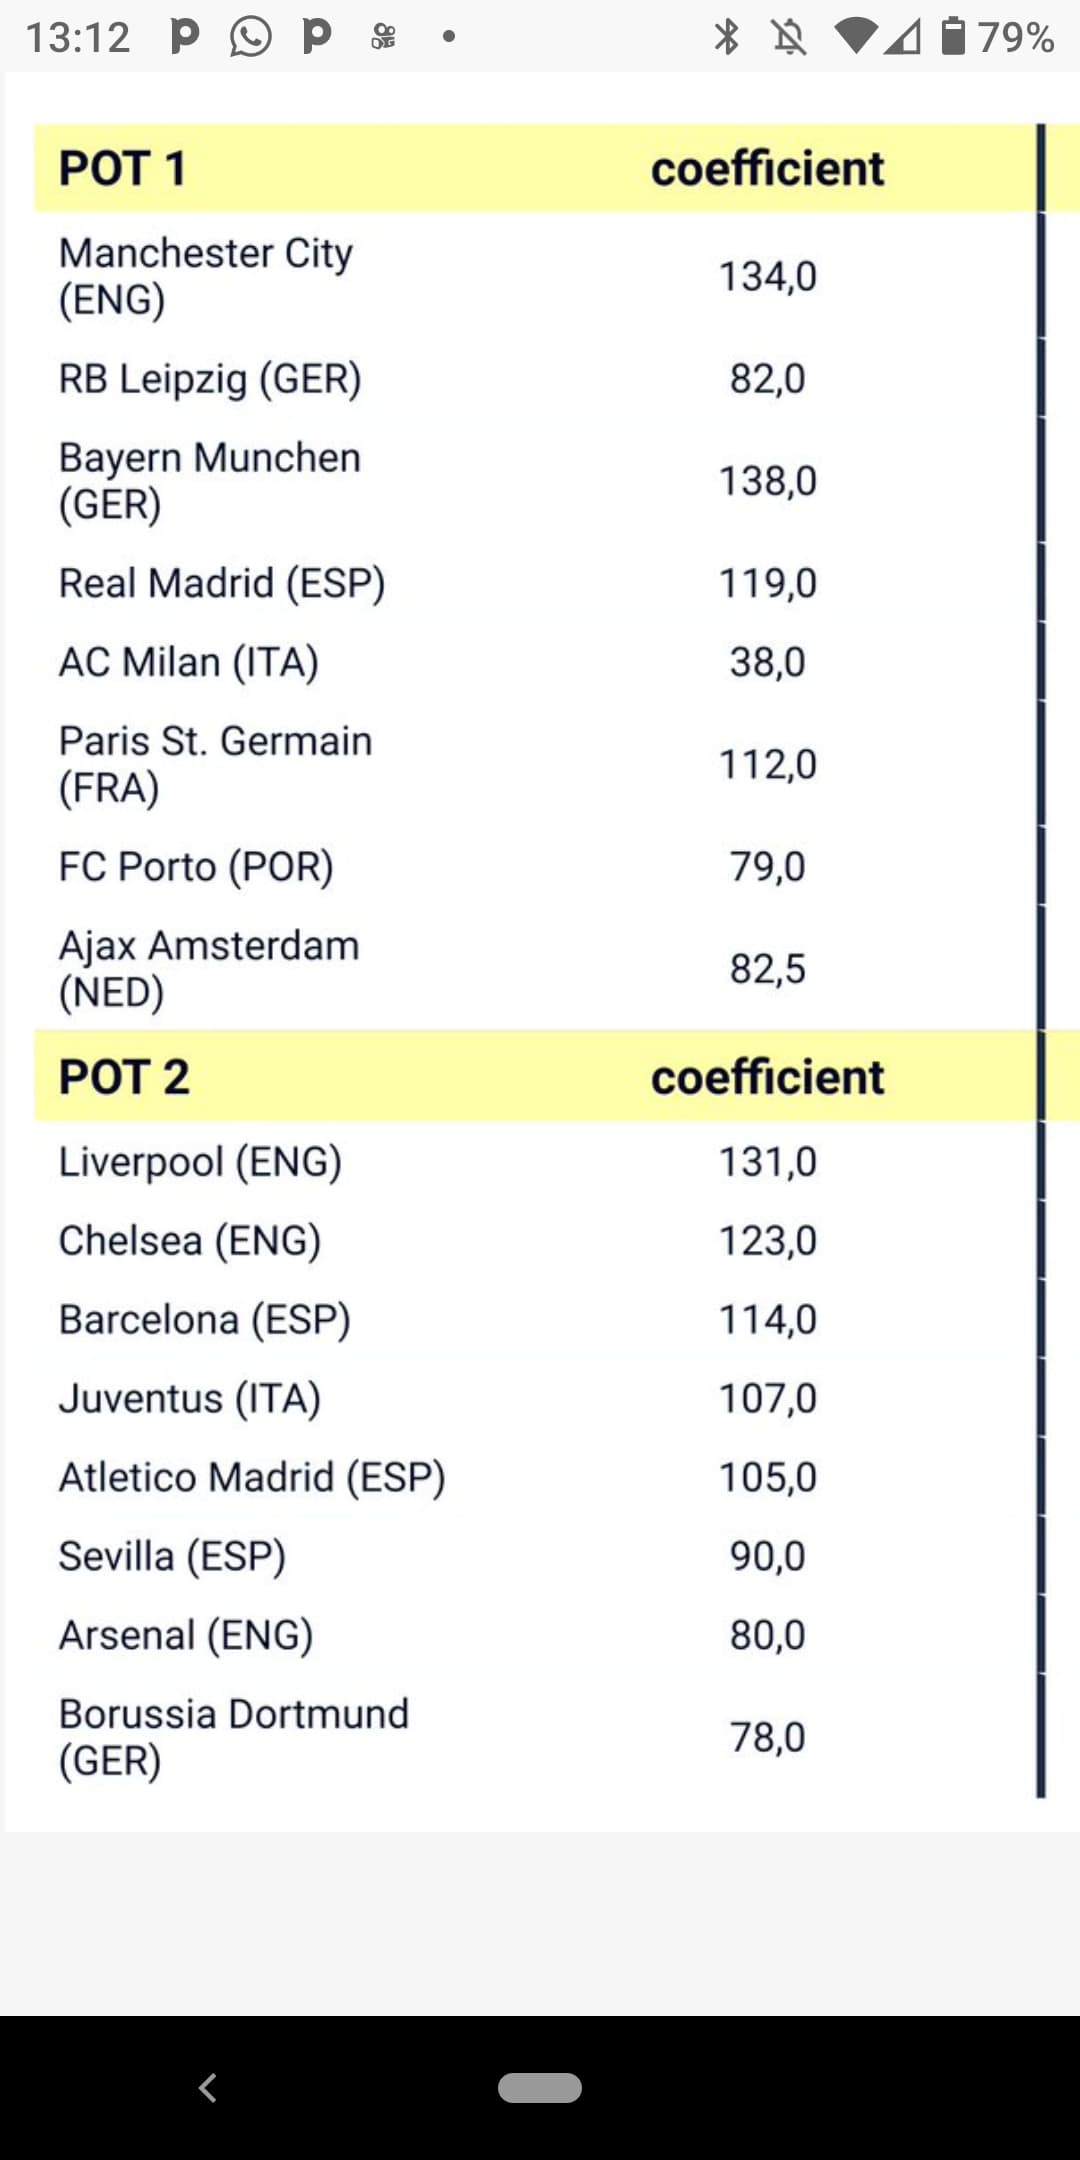
Task: Tap the AC Milan (ITA) entry
Action: coord(189,662)
